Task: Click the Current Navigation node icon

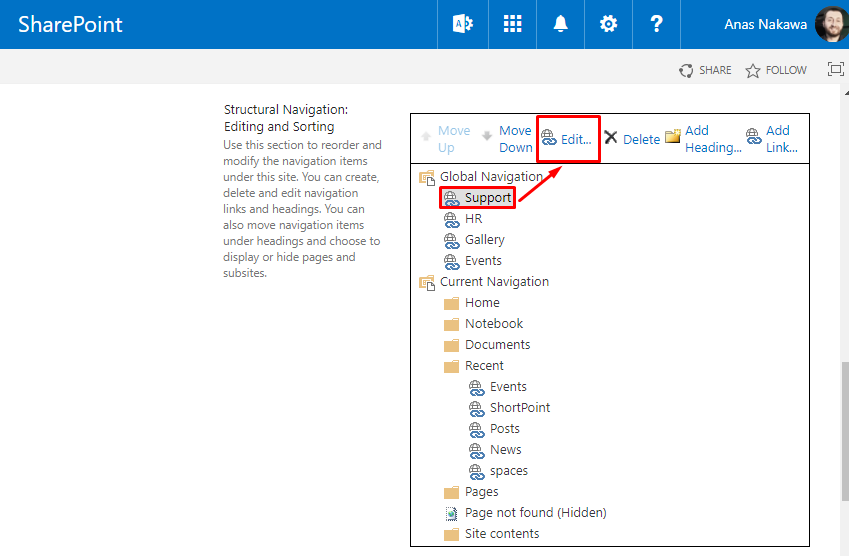Action: click(x=427, y=283)
